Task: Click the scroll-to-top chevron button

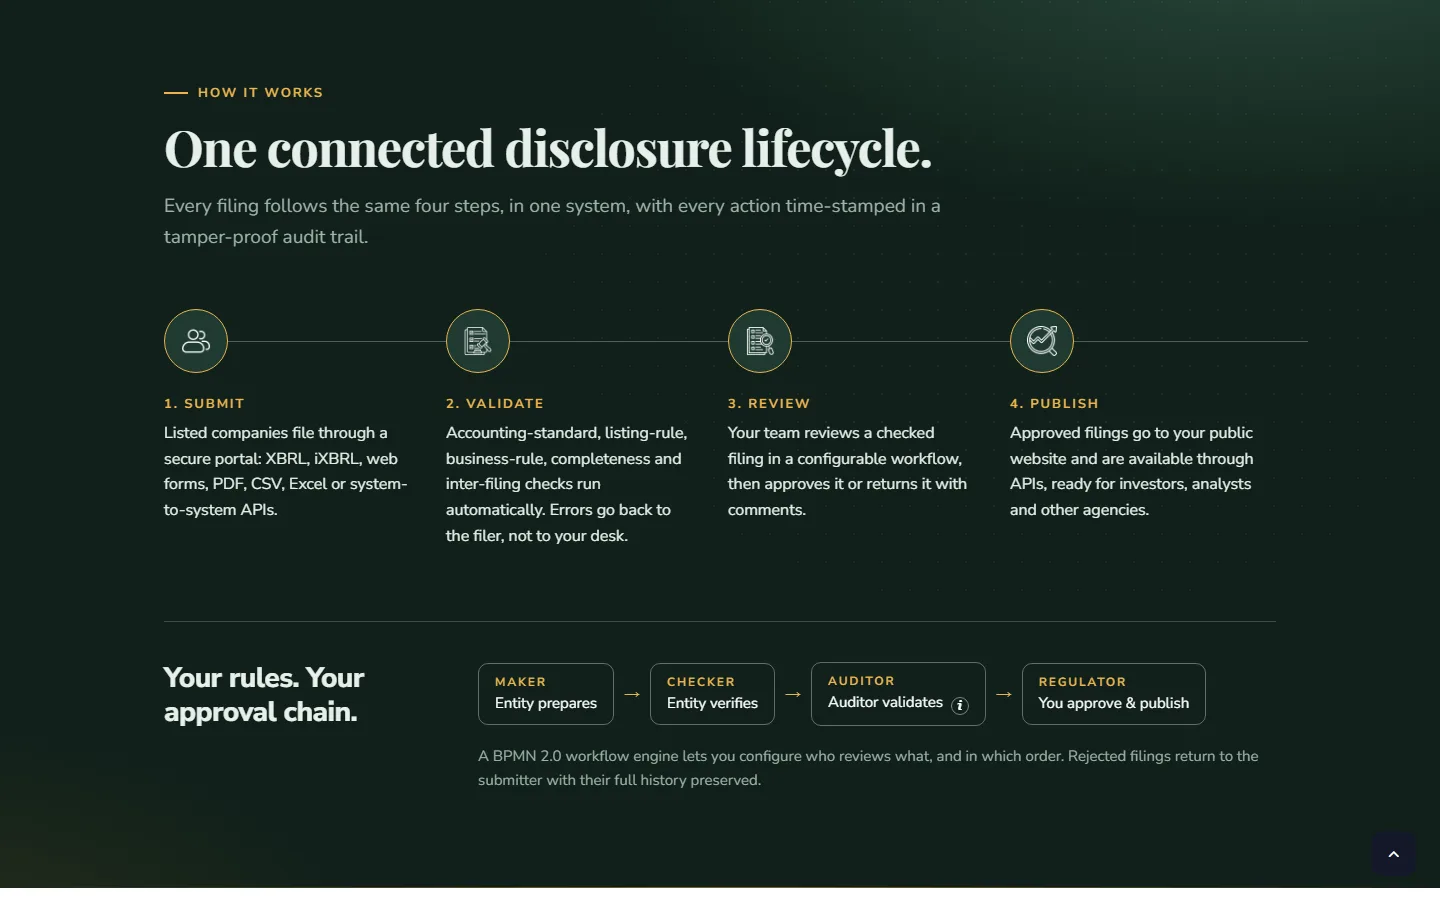Action: click(x=1393, y=854)
